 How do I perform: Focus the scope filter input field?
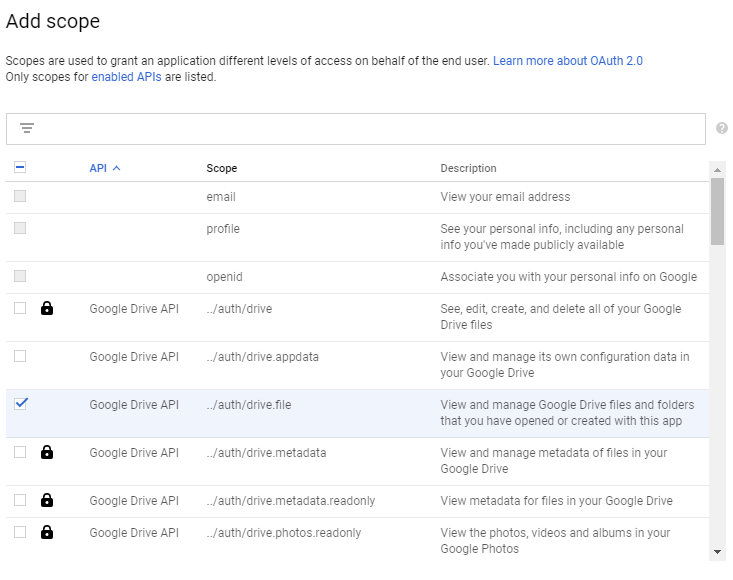pos(370,128)
